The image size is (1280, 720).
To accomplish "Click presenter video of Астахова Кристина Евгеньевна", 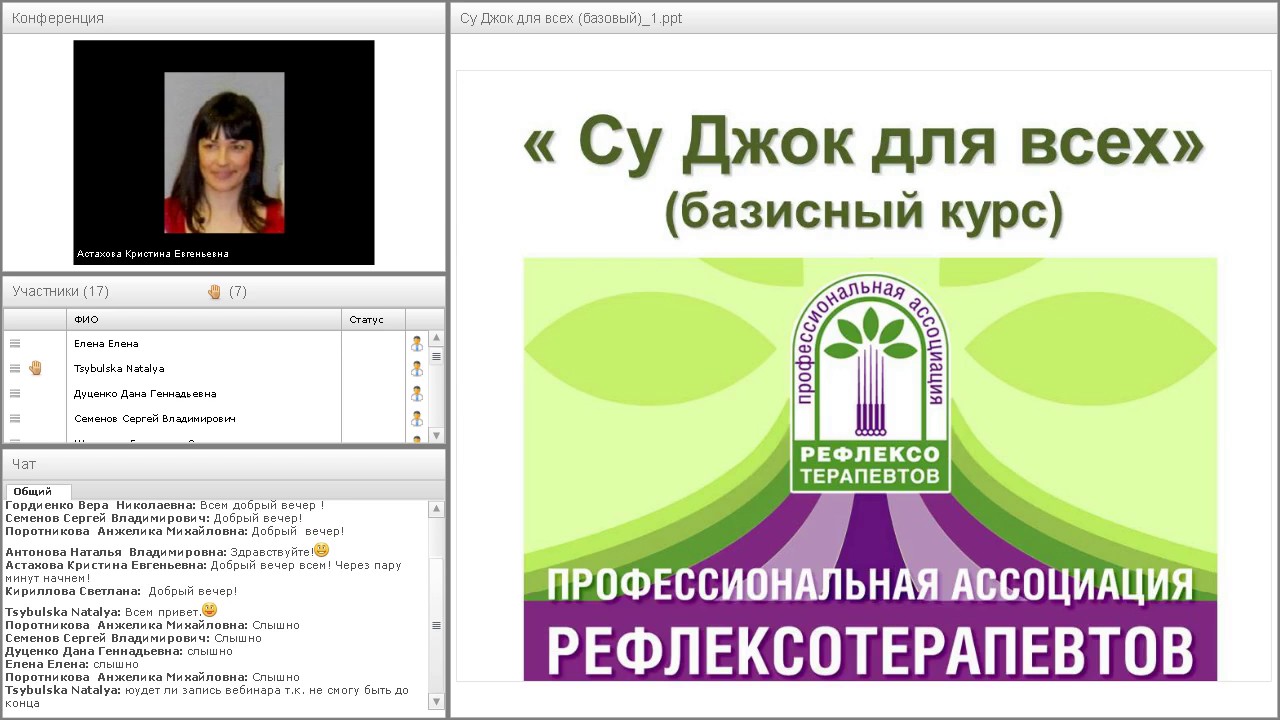I will [224, 152].
